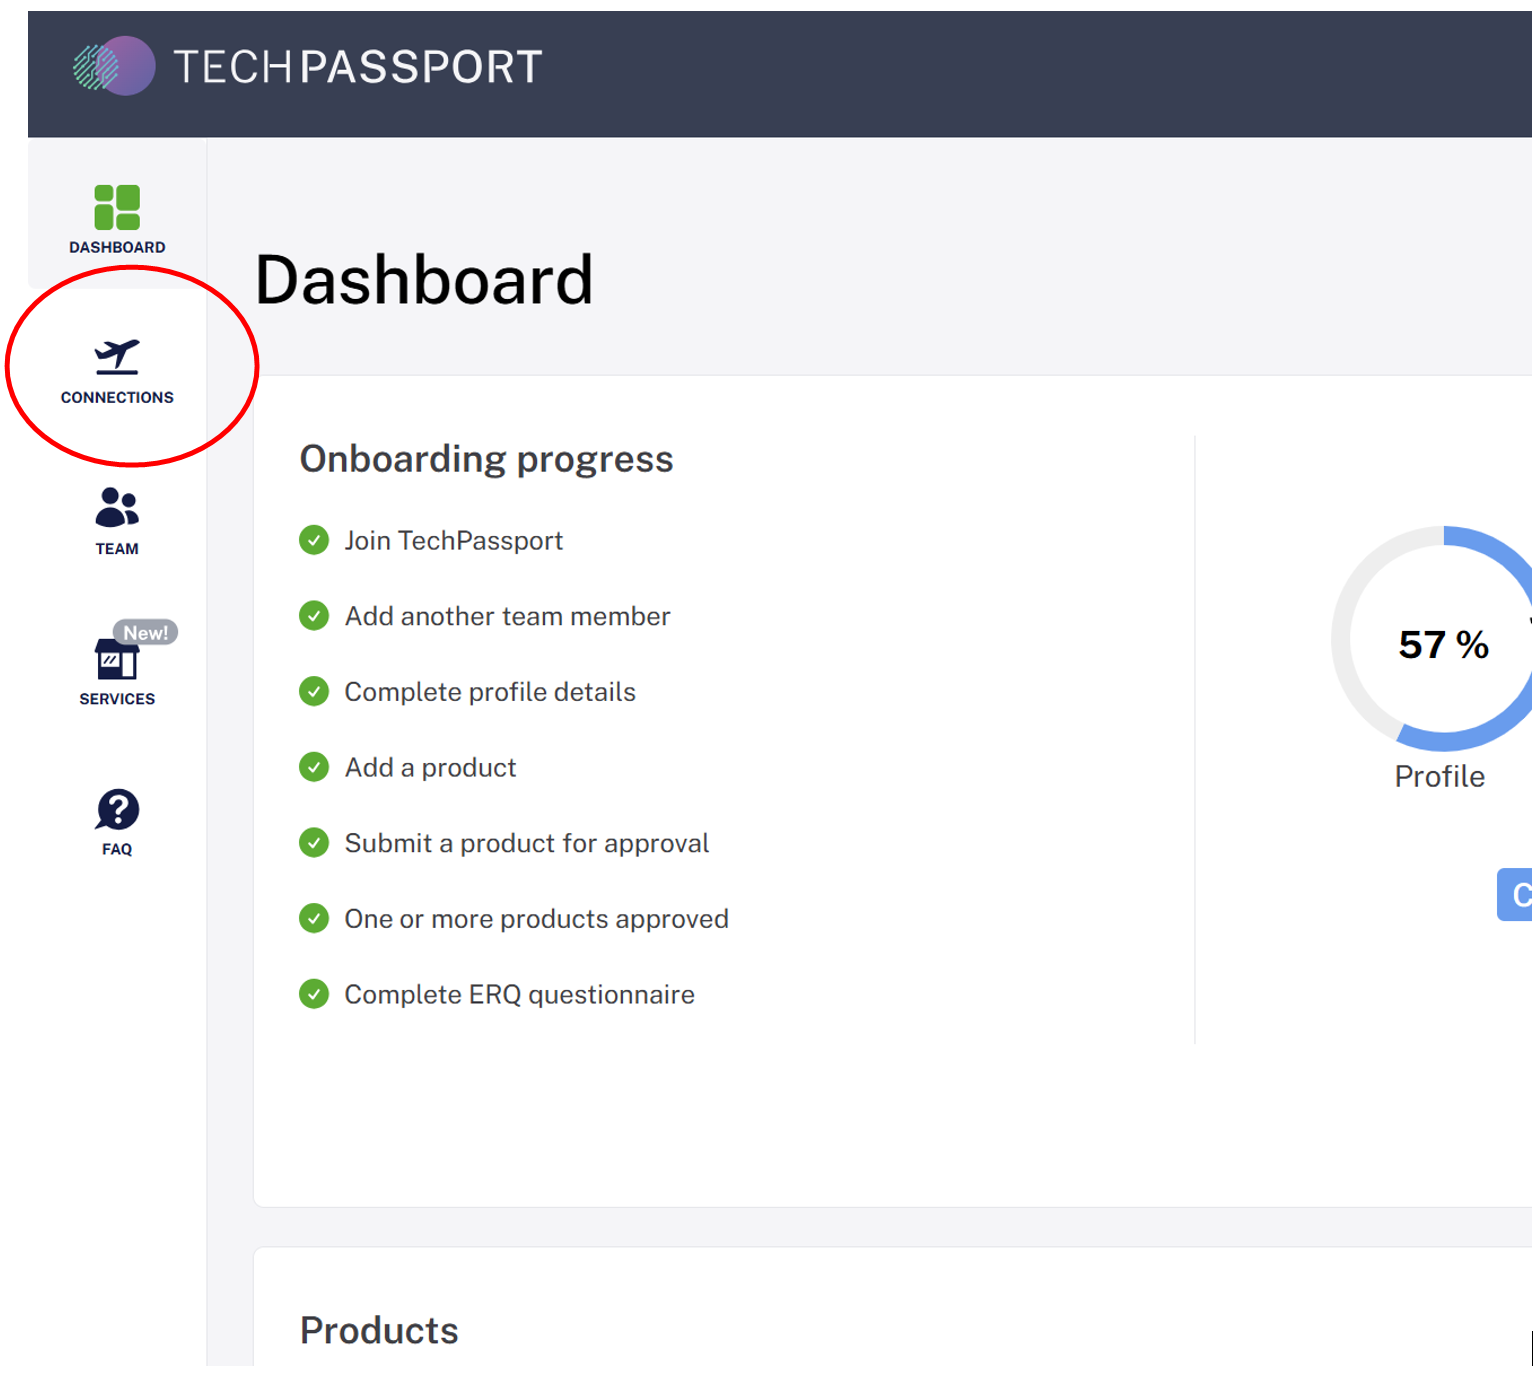Click One or more products approved

(536, 919)
